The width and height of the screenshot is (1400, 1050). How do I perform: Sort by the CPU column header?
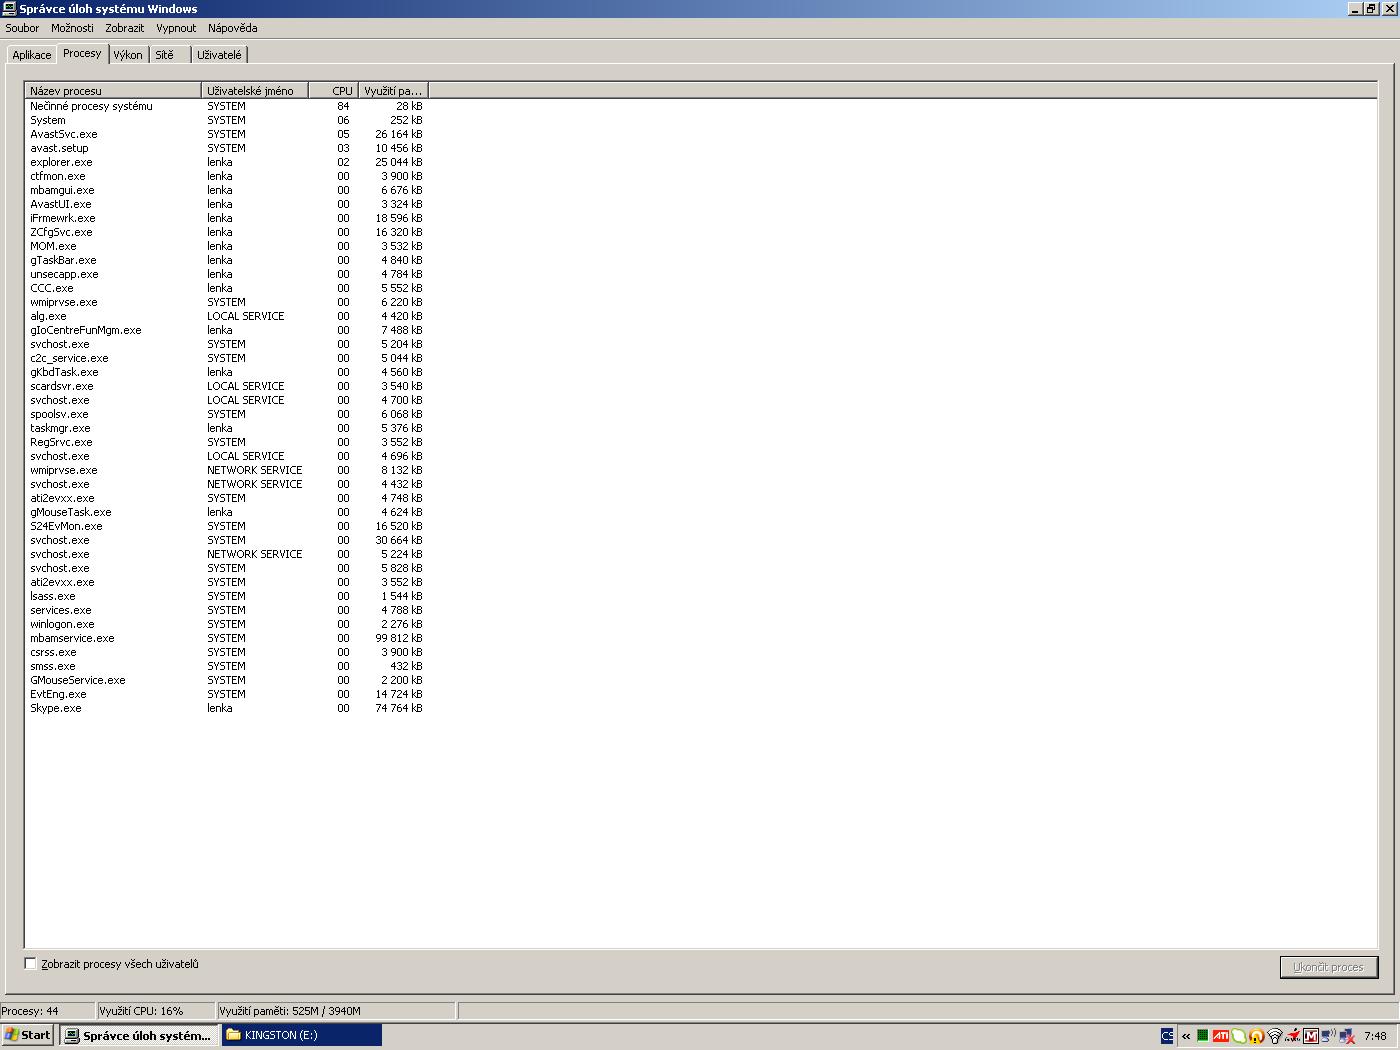tap(334, 91)
